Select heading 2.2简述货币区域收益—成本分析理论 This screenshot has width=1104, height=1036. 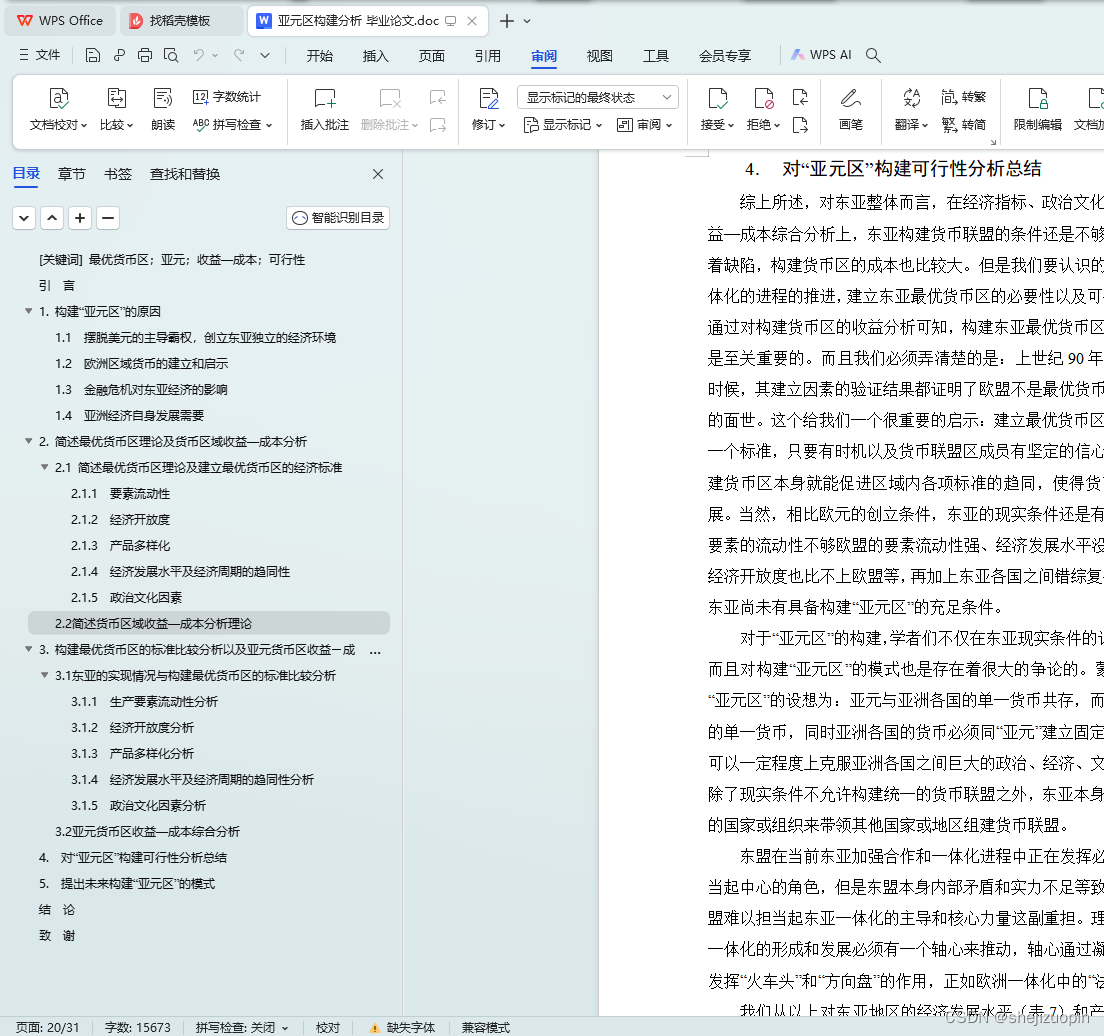coord(208,623)
